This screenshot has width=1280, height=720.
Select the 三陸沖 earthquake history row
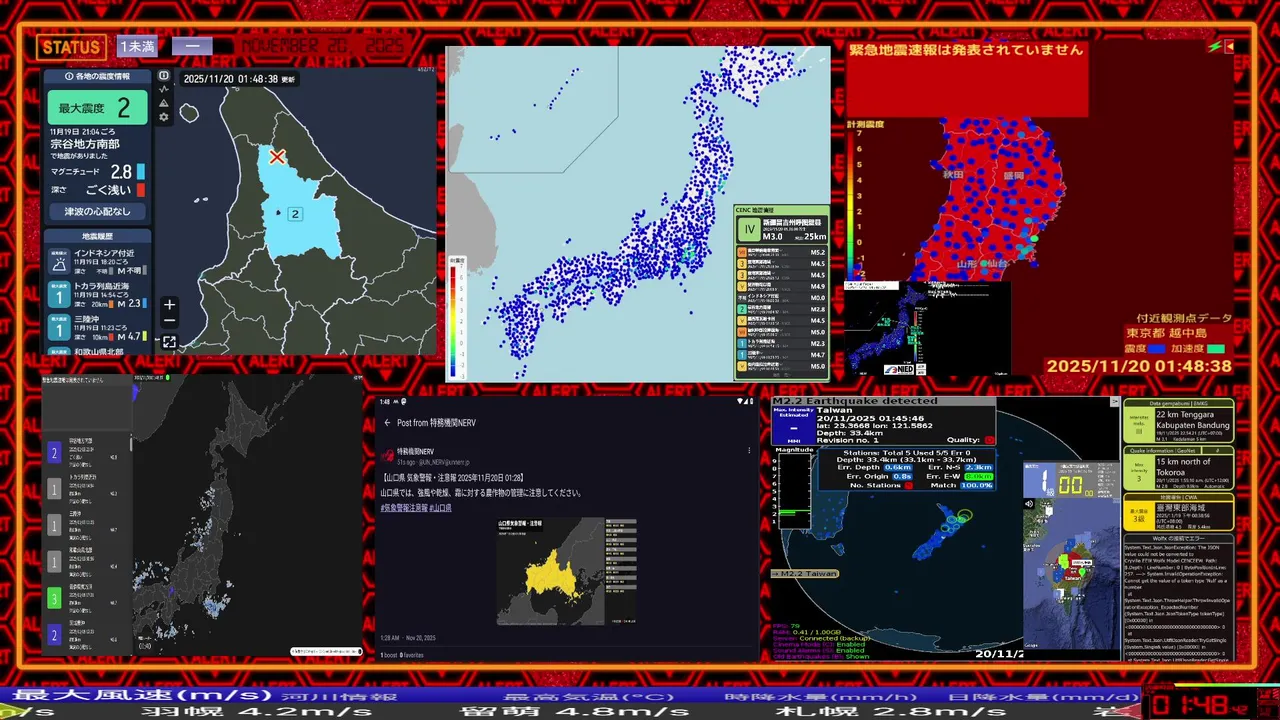pos(97,328)
